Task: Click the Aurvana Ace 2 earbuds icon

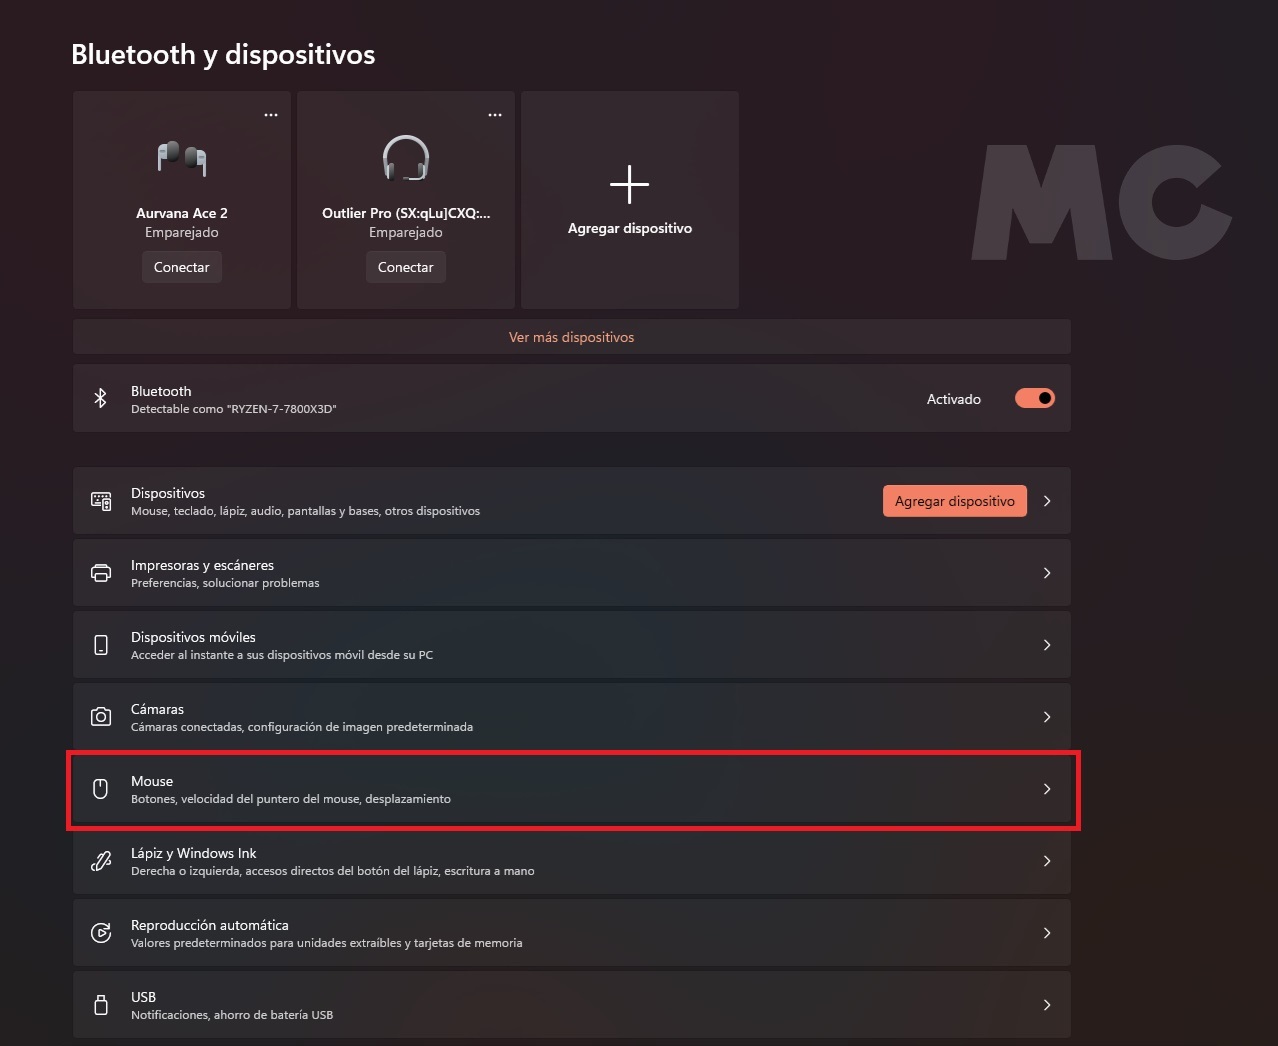Action: [x=182, y=158]
